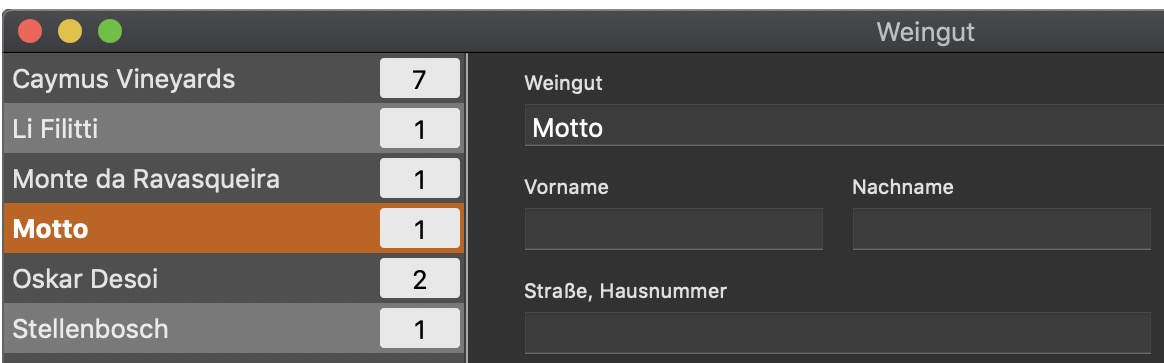Click the divider between list and form
Screen dimensions: 1164x363
(x=466, y=208)
